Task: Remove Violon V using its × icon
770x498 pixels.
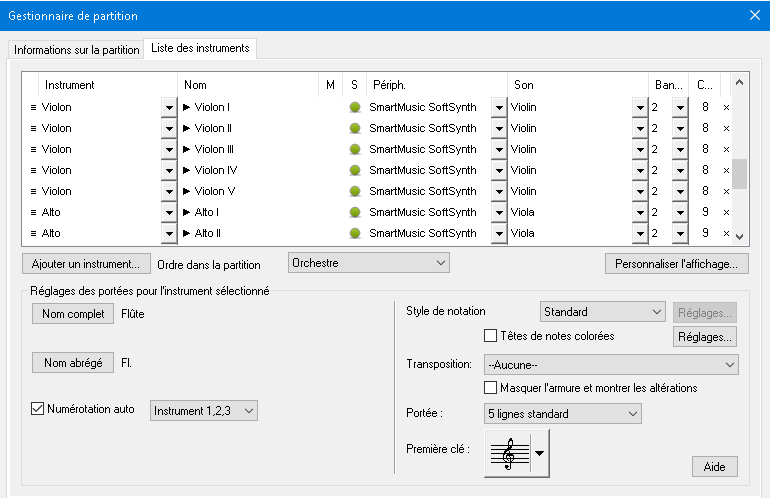Action: [726, 191]
